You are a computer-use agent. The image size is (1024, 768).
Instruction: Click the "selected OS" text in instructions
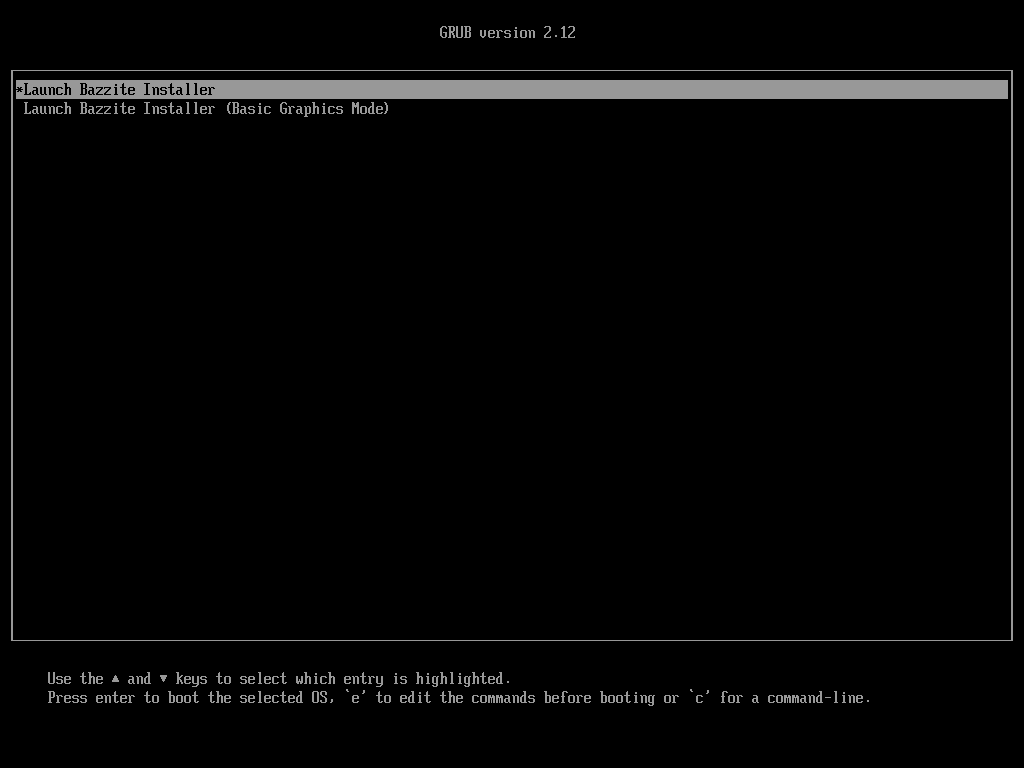click(x=283, y=698)
